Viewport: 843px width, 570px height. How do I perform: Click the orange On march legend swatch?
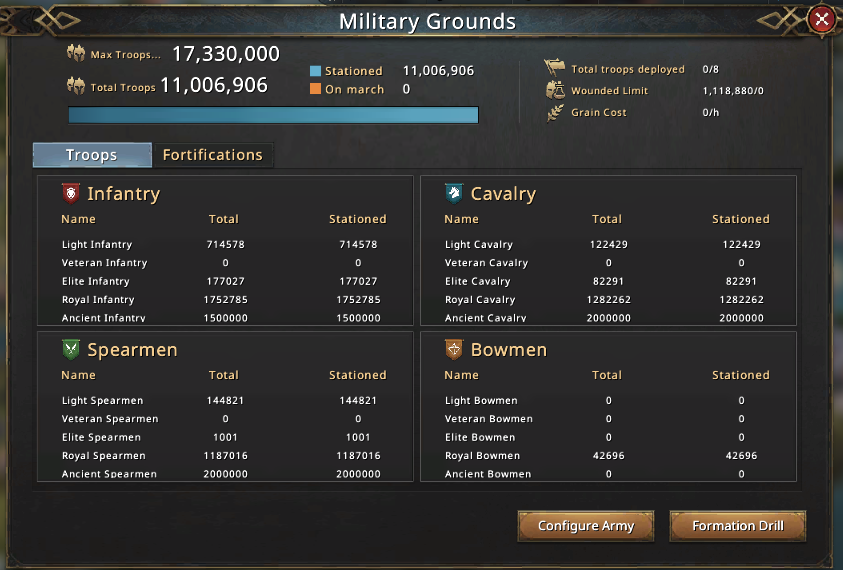(x=316, y=89)
